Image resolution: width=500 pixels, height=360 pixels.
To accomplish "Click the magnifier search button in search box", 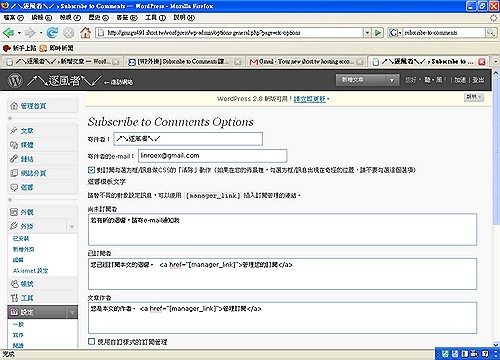I will (490, 33).
